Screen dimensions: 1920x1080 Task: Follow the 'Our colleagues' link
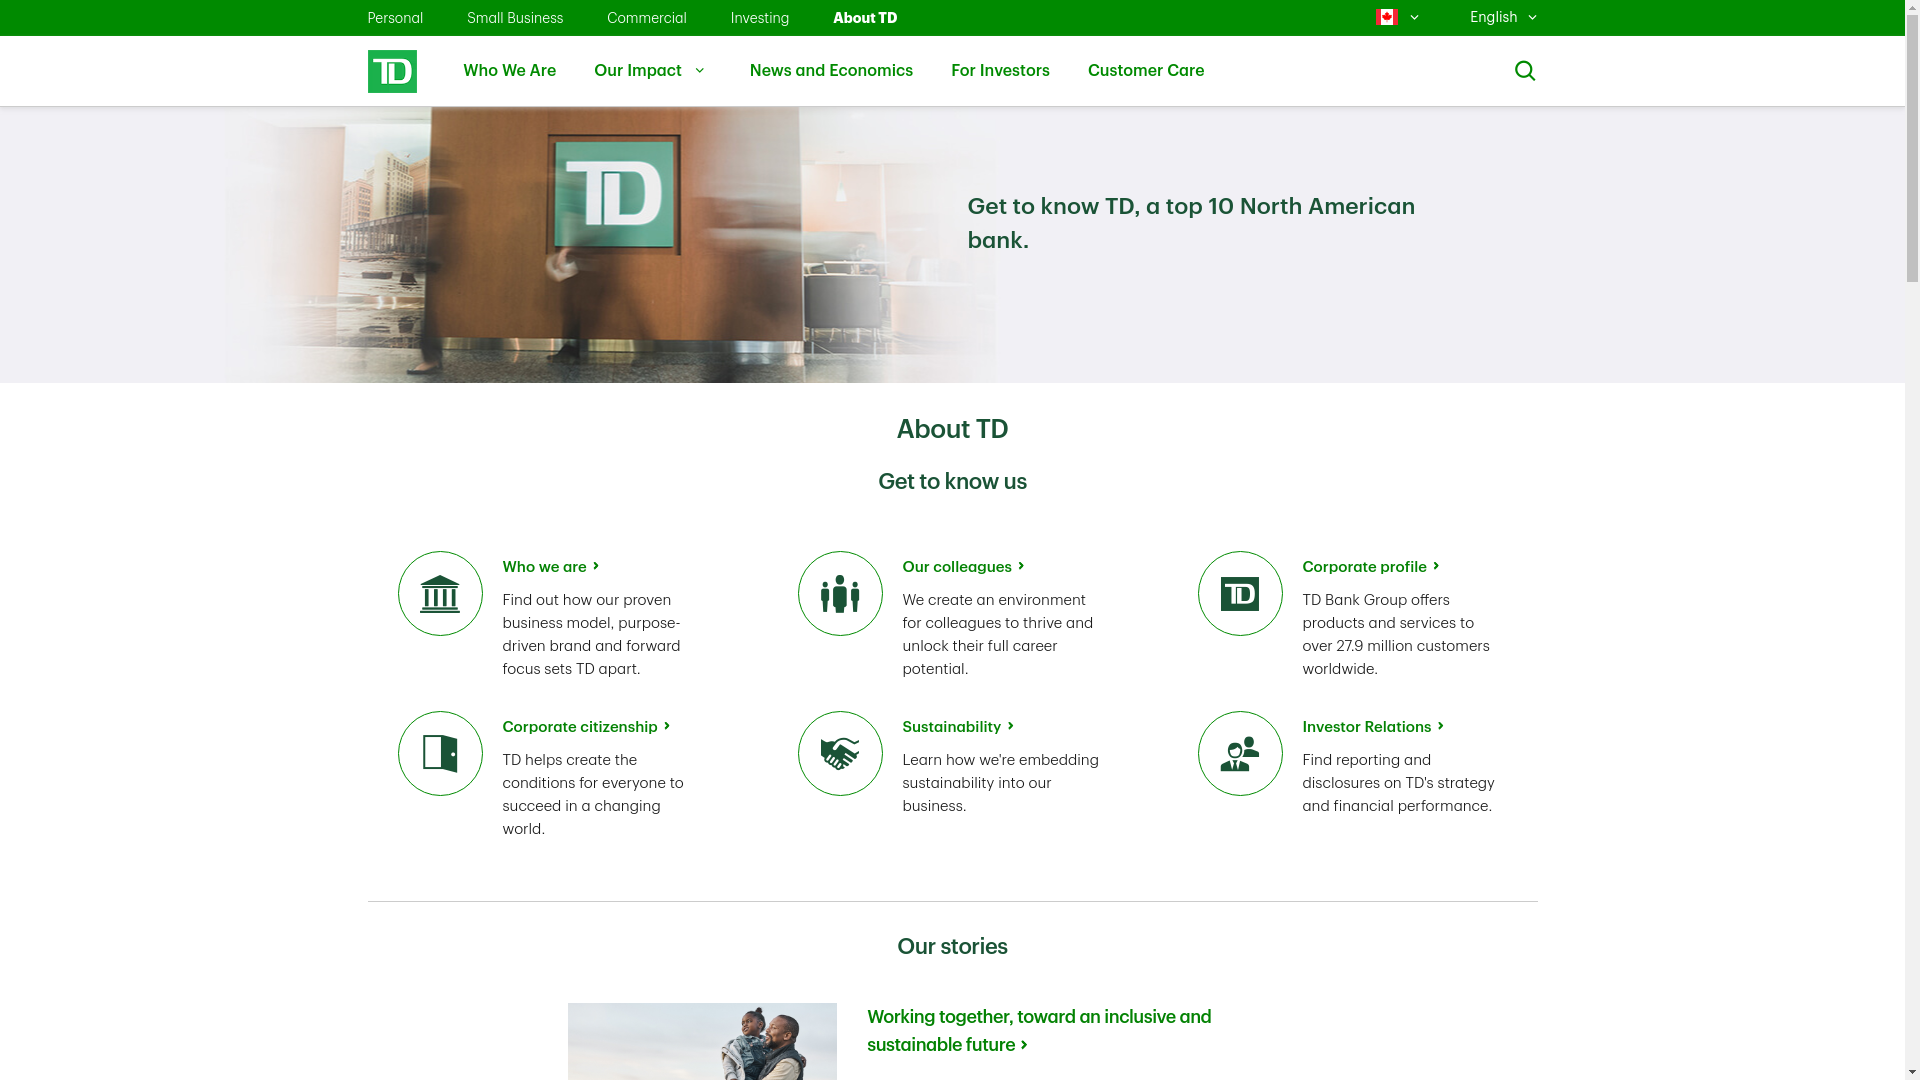[963, 567]
